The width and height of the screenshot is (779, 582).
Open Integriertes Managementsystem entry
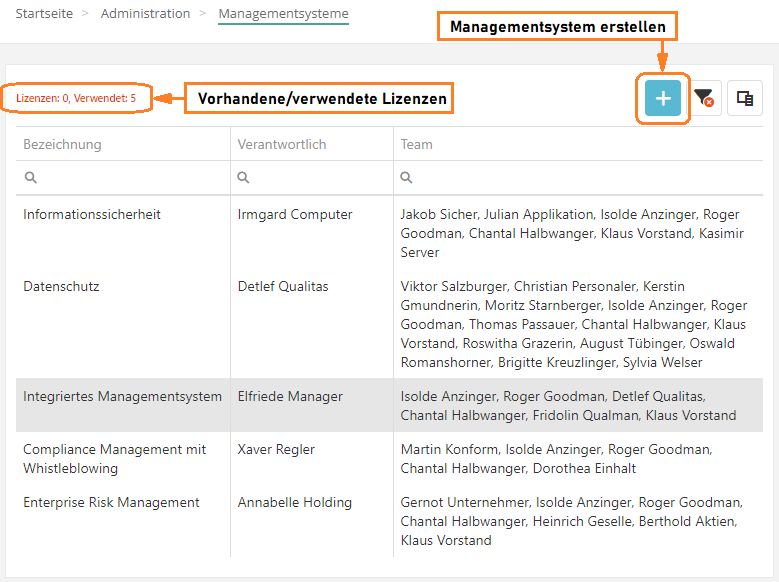tap(122, 396)
